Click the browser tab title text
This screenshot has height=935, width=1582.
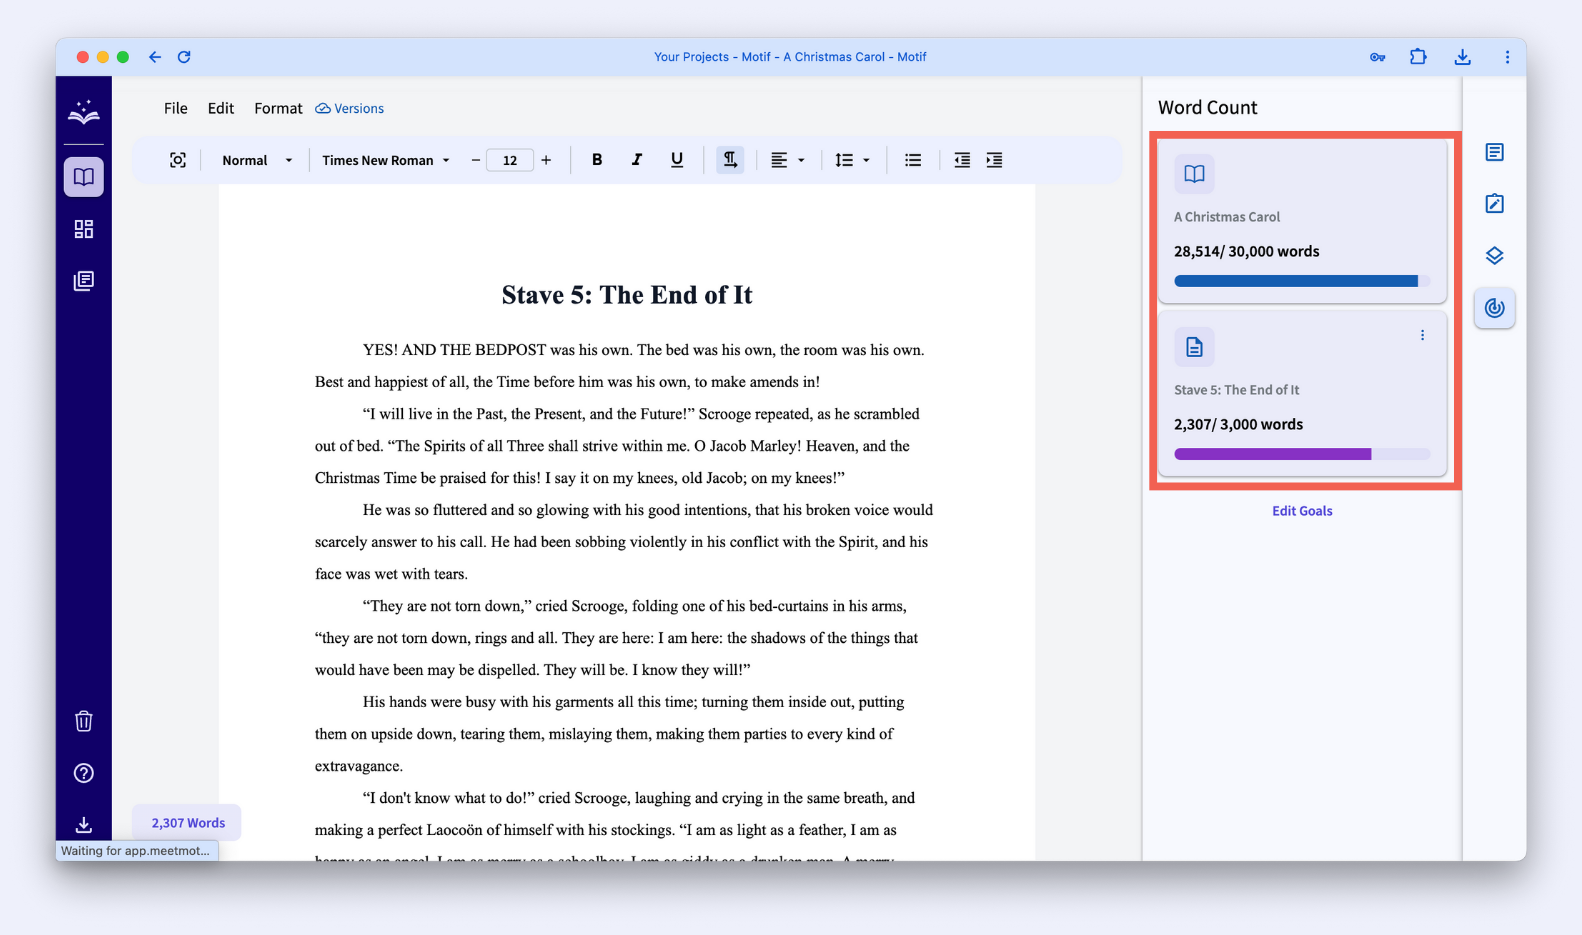point(790,57)
